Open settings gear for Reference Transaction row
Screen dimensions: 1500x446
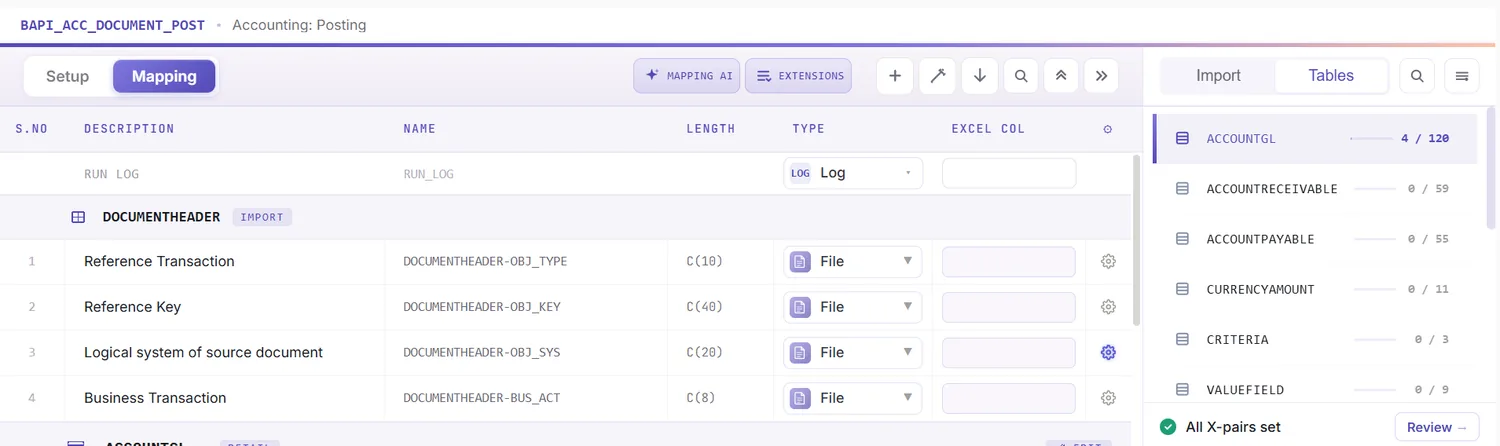[1108, 261]
